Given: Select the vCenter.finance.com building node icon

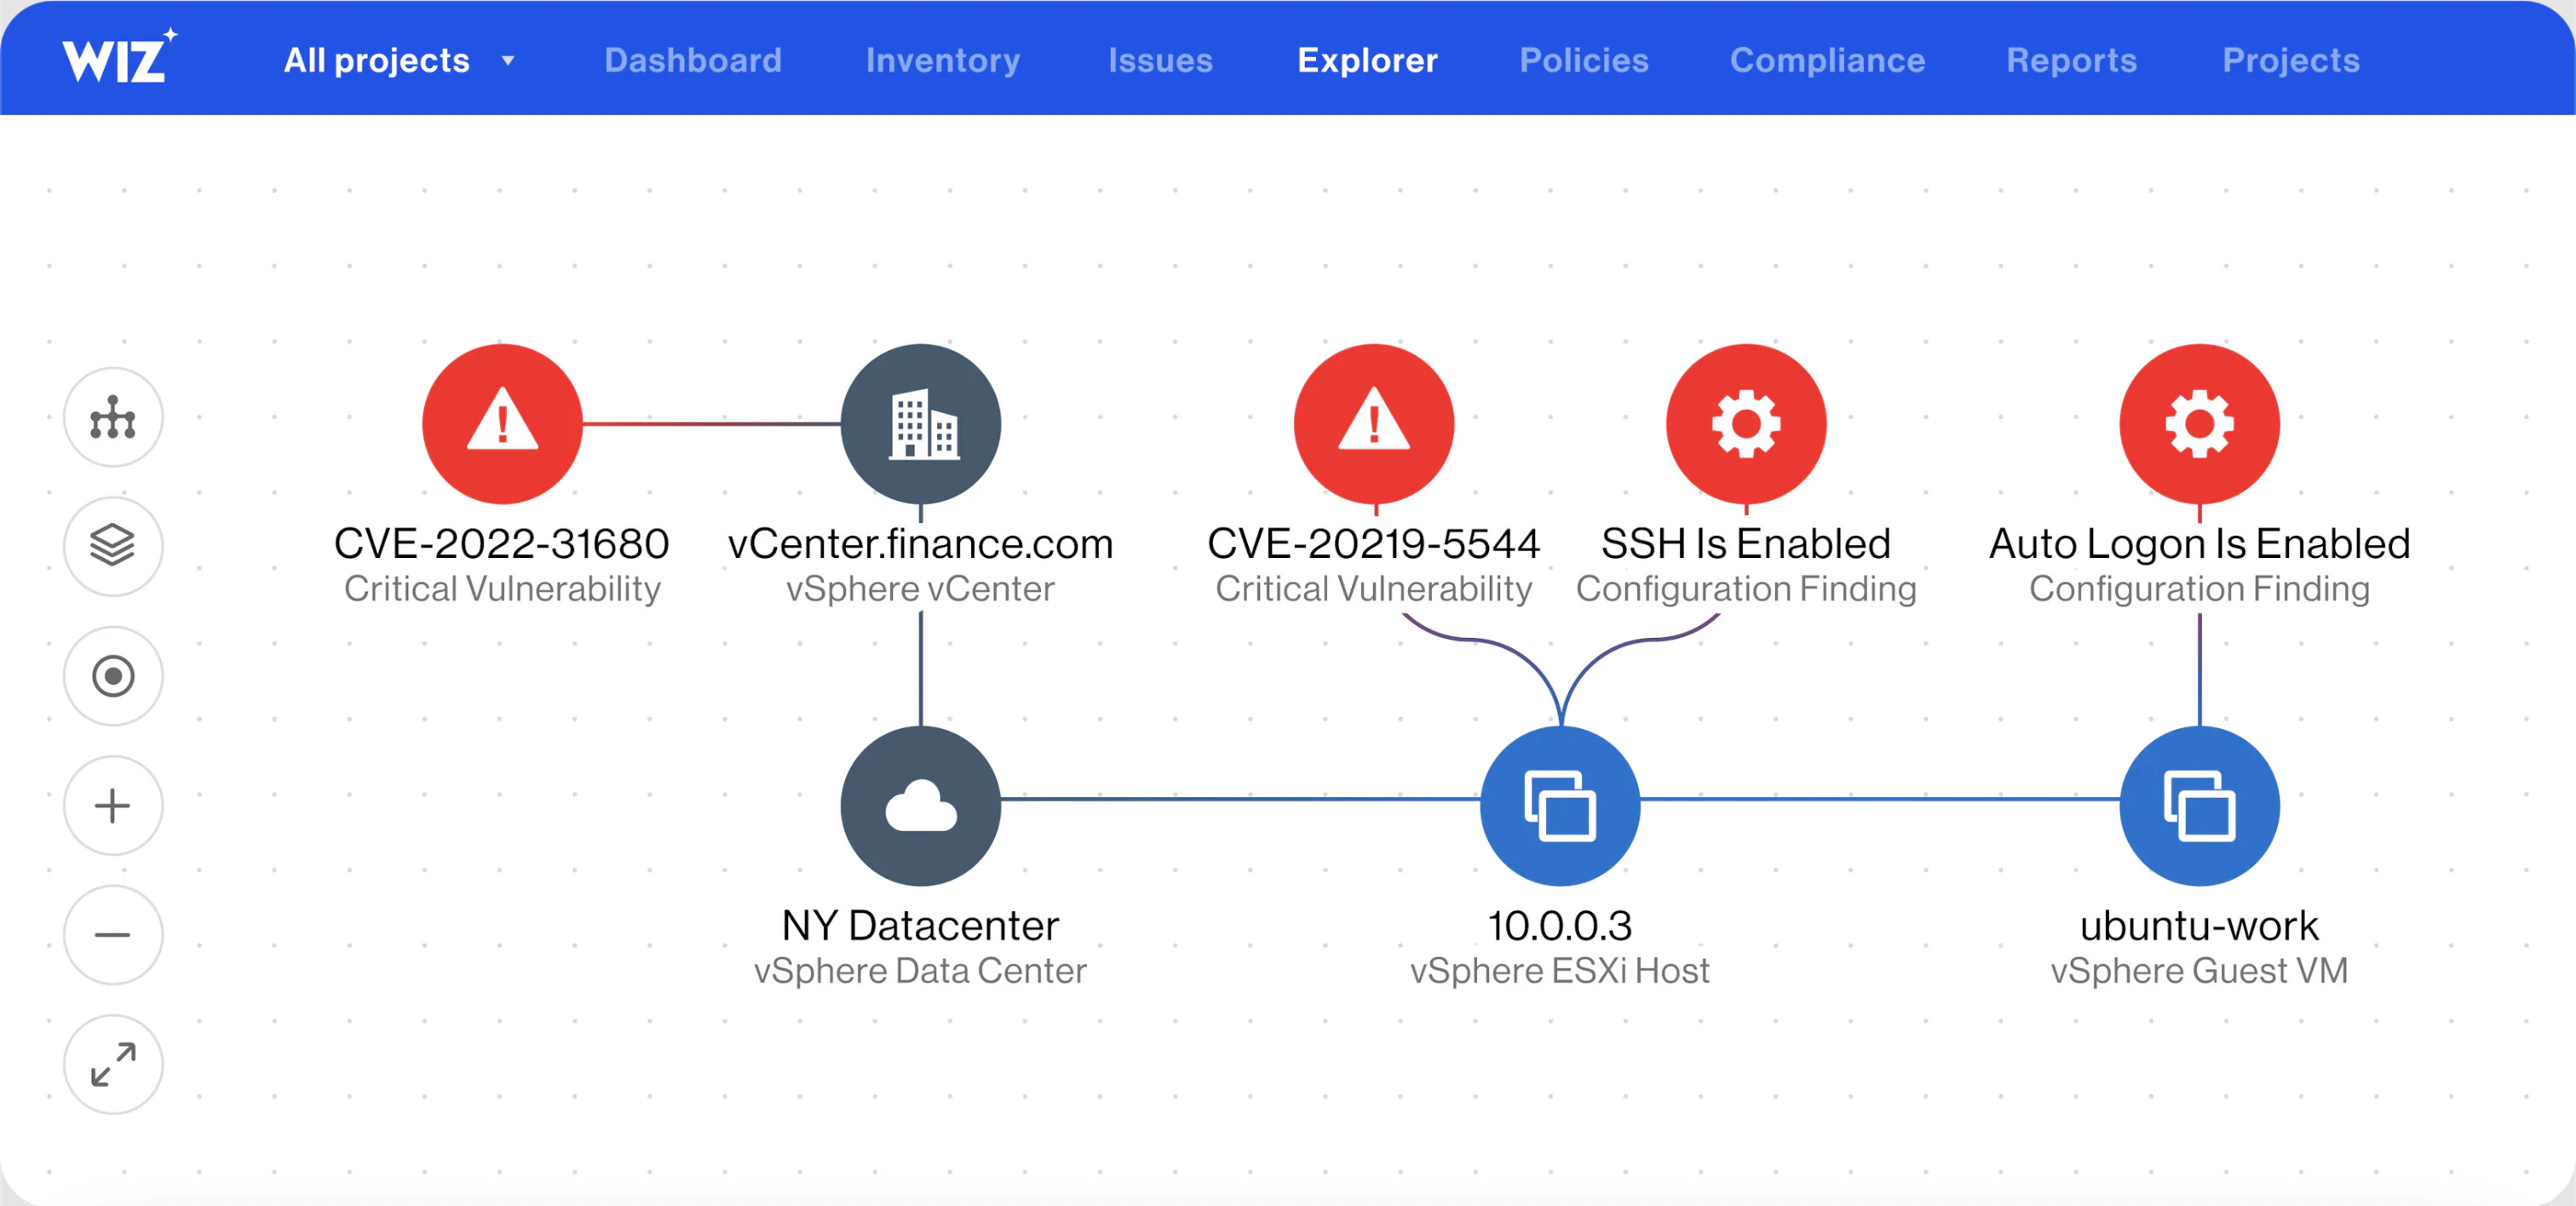Looking at the screenshot, I should 921,424.
